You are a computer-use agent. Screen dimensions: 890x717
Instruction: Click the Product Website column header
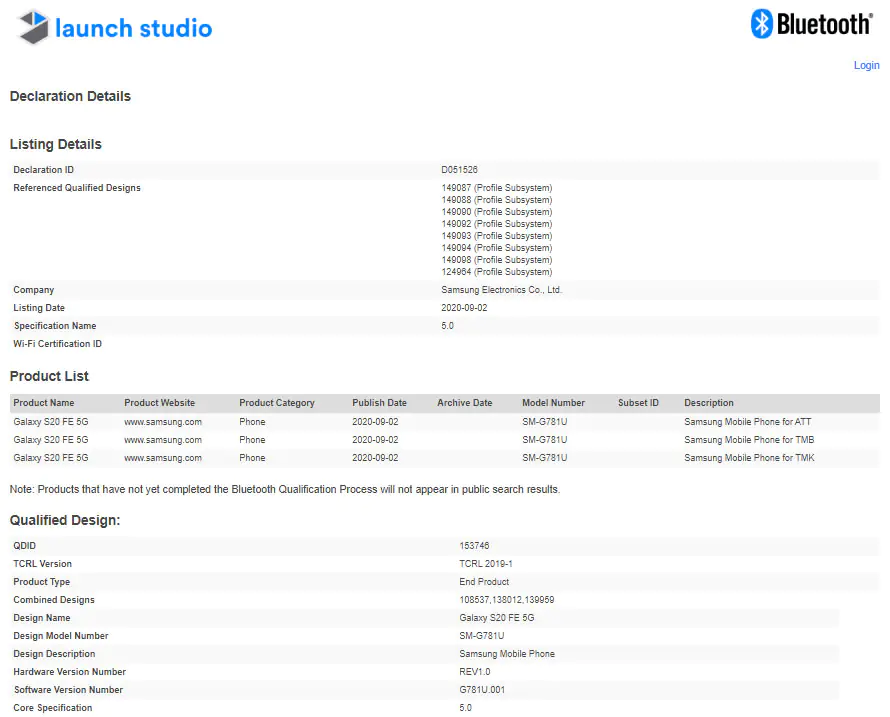159,402
